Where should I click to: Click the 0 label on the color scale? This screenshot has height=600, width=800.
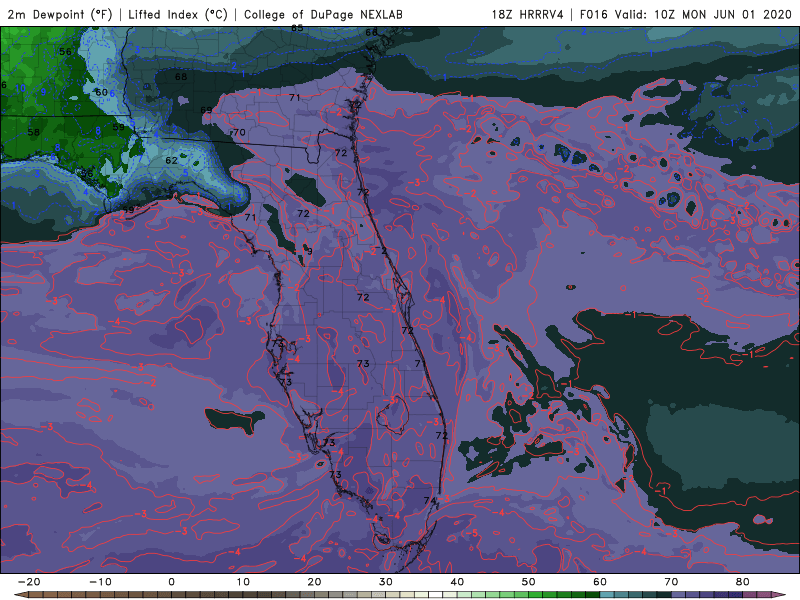click(171, 582)
